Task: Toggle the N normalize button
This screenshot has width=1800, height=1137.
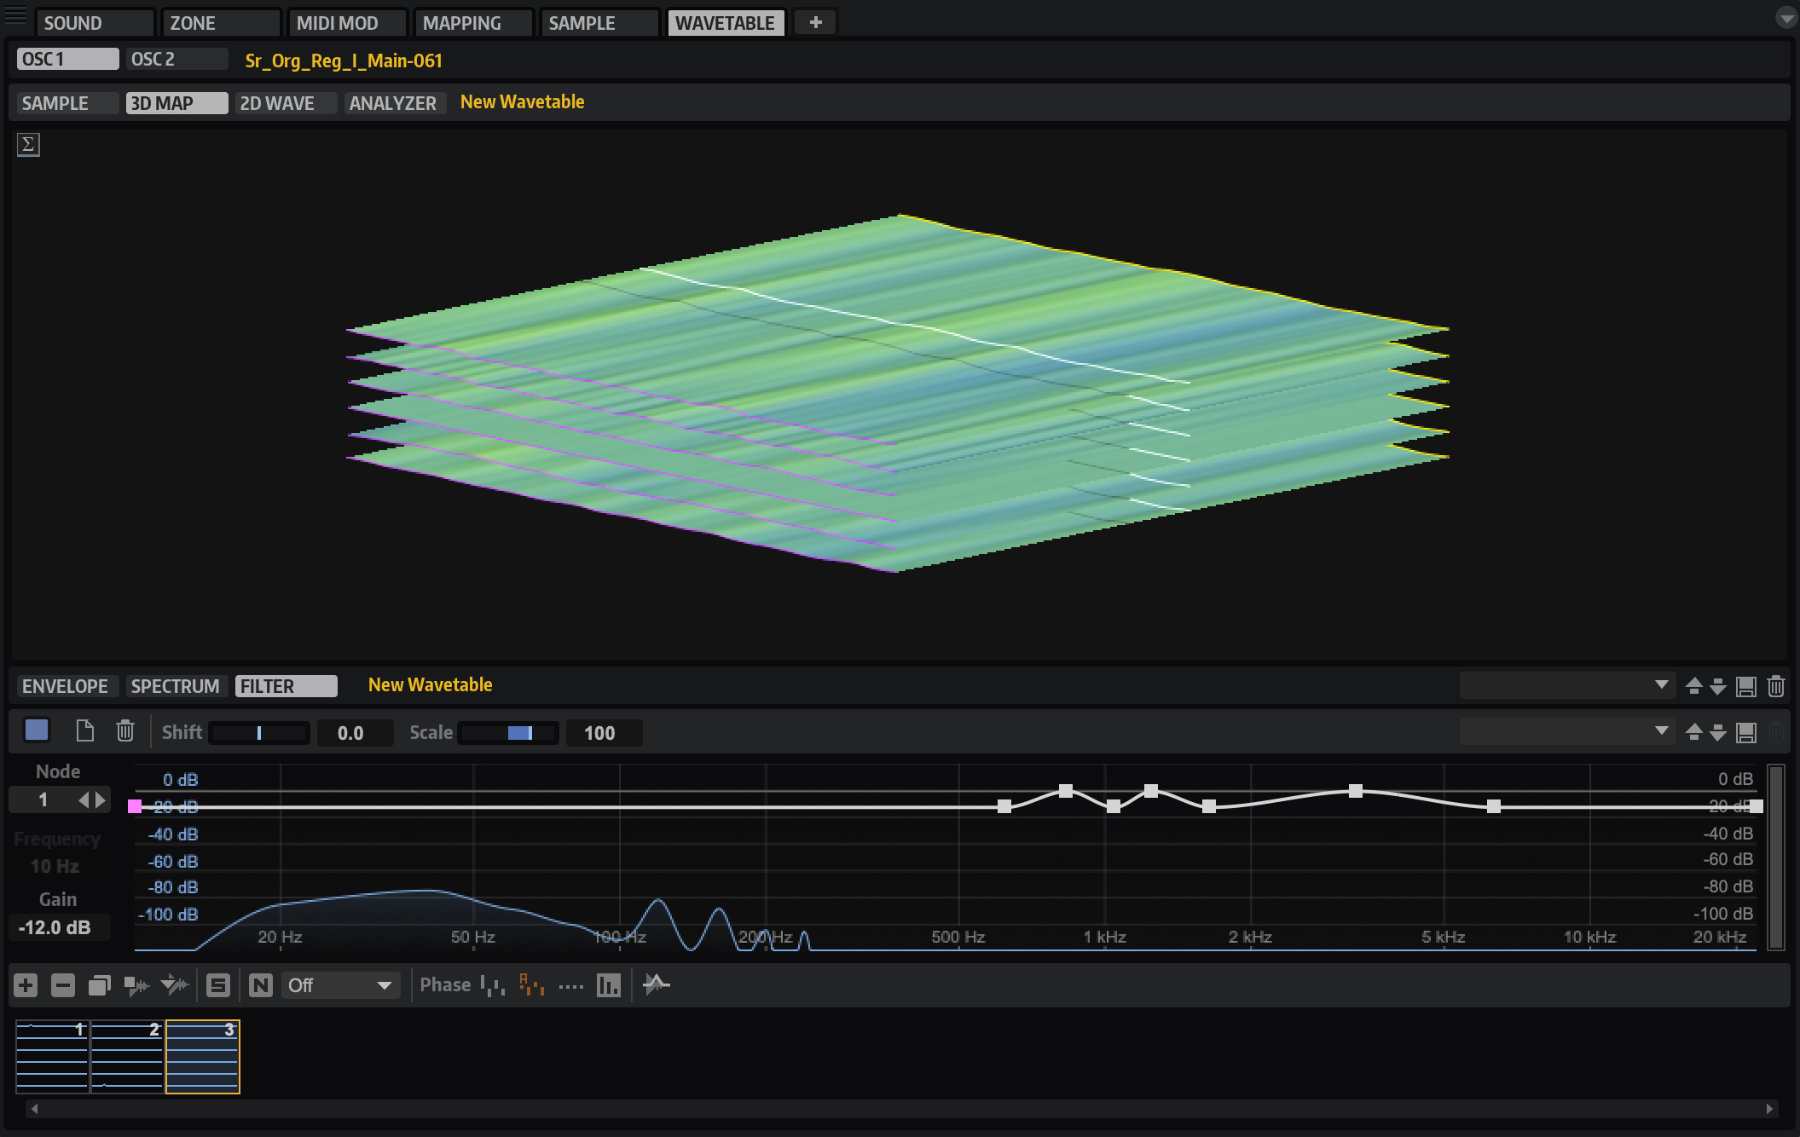Action: click(x=260, y=985)
